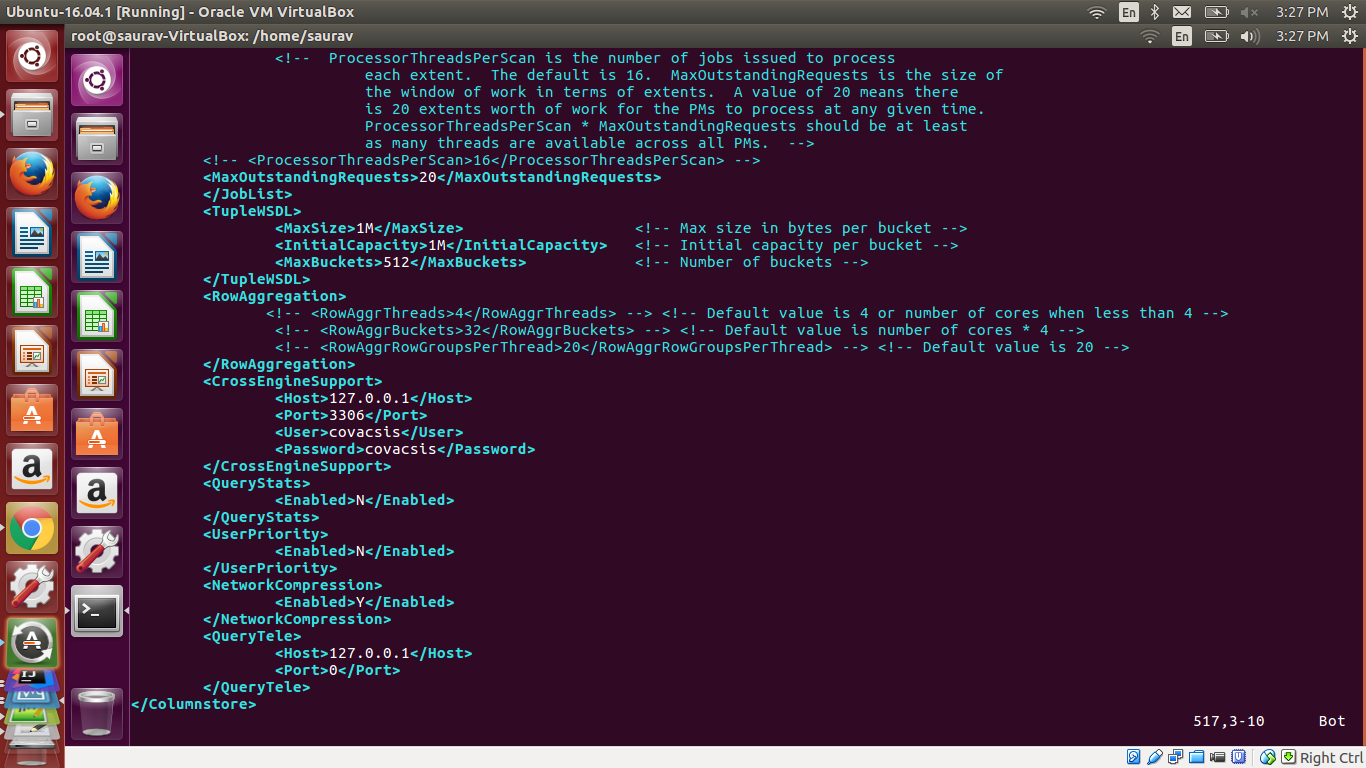Open LibreOffice Calc in the guest launcher
The image size is (1366, 768).
97,316
